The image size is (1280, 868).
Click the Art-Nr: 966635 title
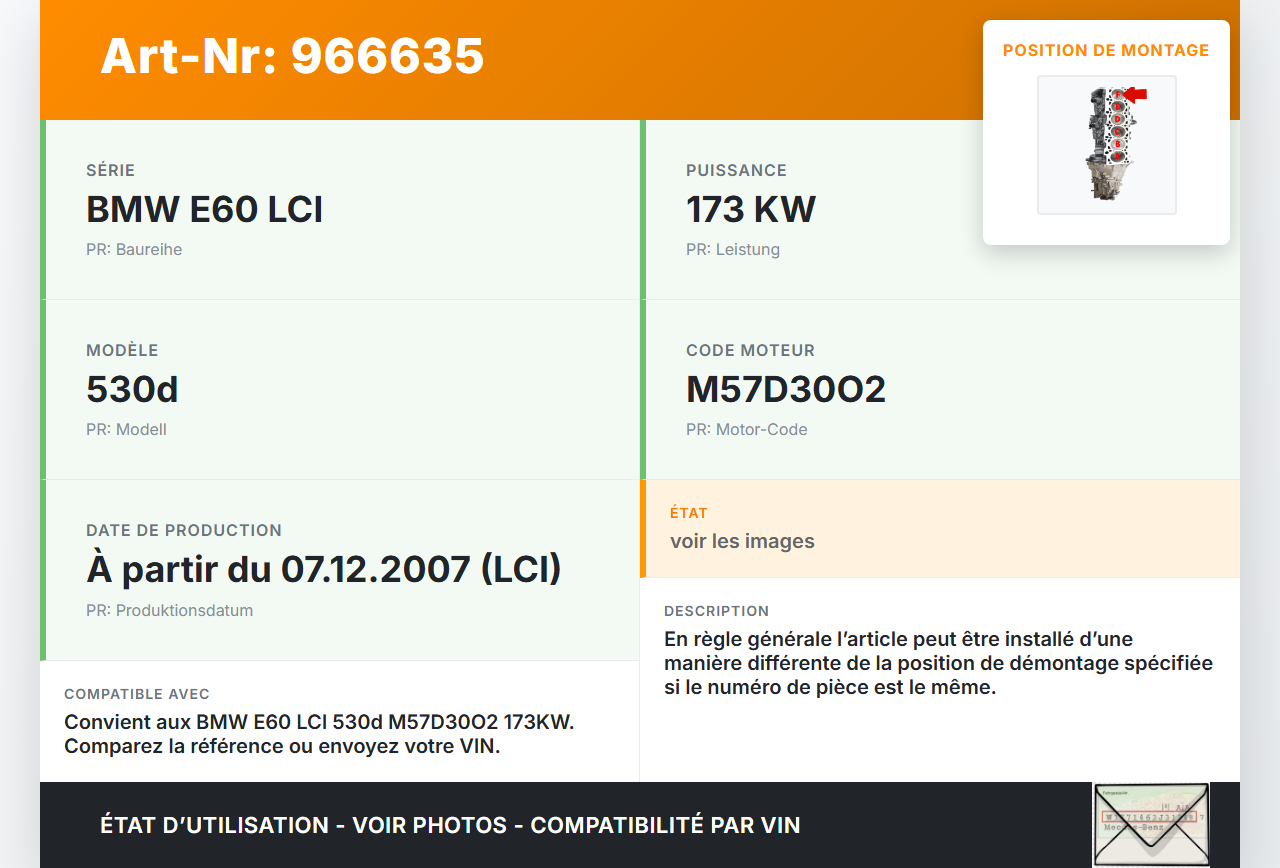coord(292,58)
